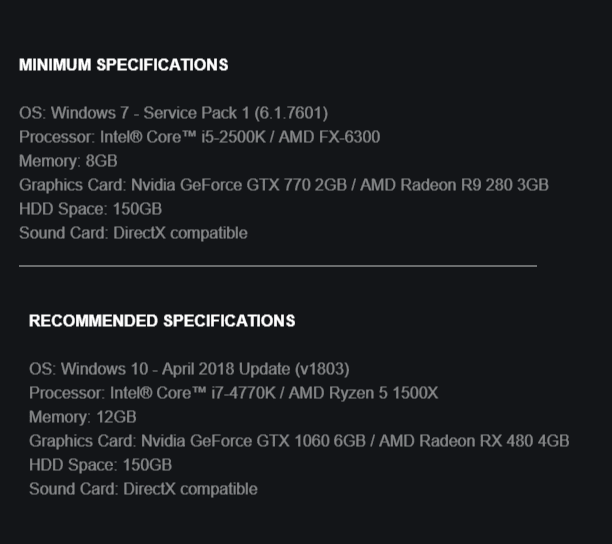612x544 pixels.
Task: Click the Recommended Specifications heading
Action: 162,321
